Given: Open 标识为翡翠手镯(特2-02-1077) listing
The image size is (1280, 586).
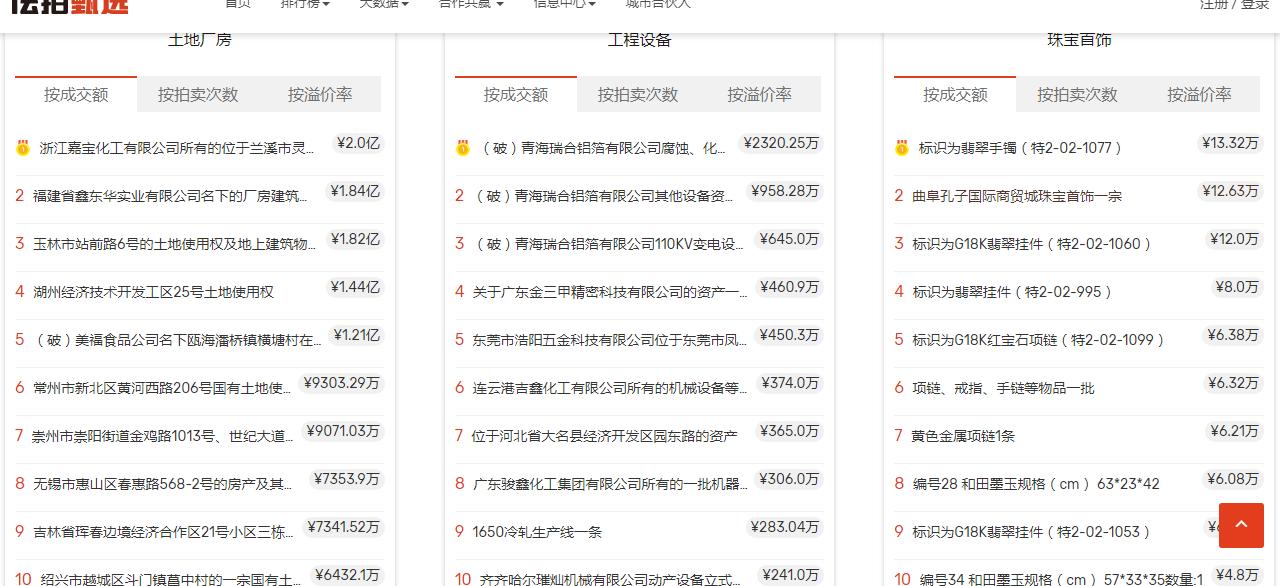Looking at the screenshot, I should 1020,148.
